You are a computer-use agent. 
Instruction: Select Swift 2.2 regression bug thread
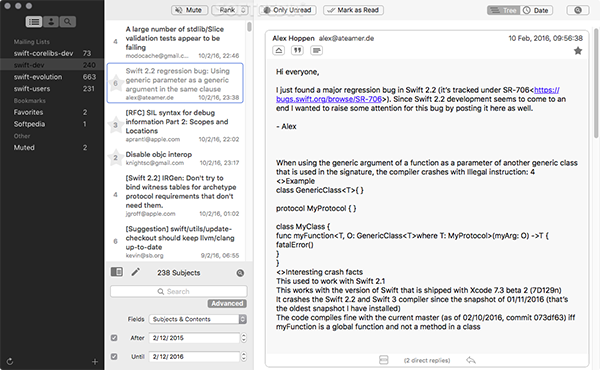pyautogui.click(x=175, y=83)
